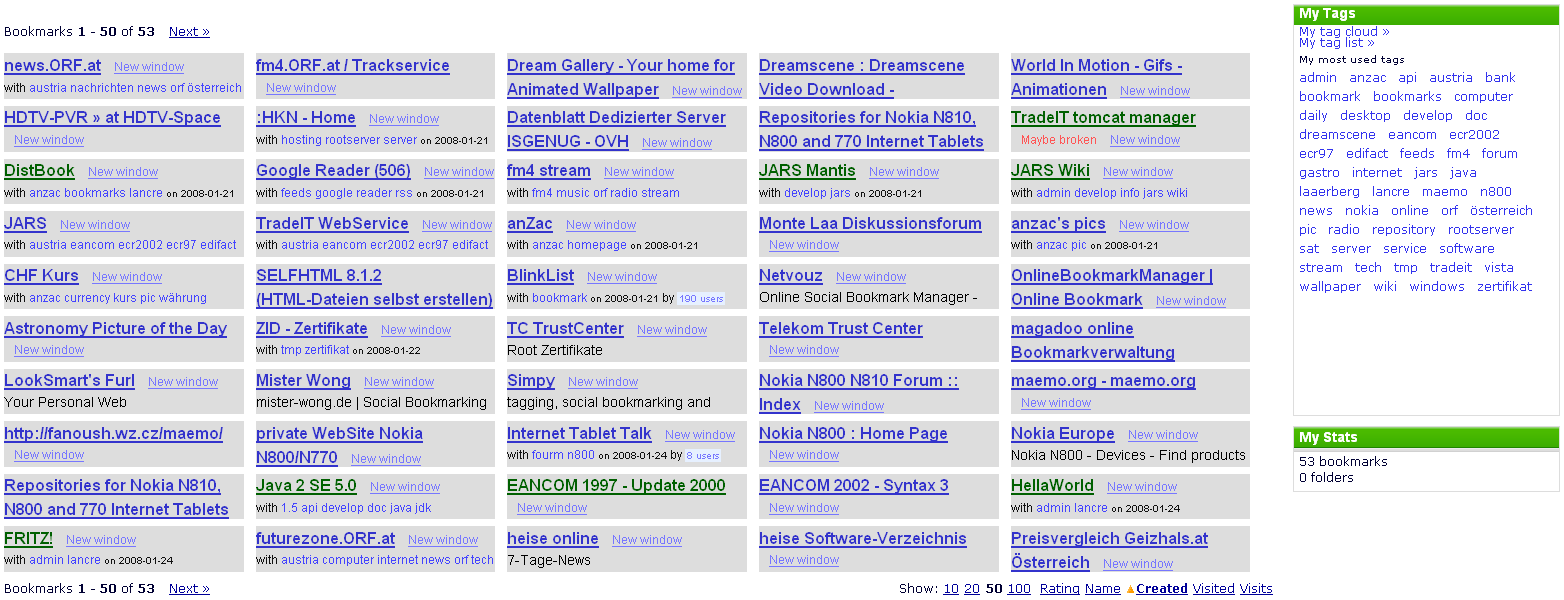Click the red 'Maybe broken' label
This screenshot has height=600, width=1564.
click(1058, 140)
